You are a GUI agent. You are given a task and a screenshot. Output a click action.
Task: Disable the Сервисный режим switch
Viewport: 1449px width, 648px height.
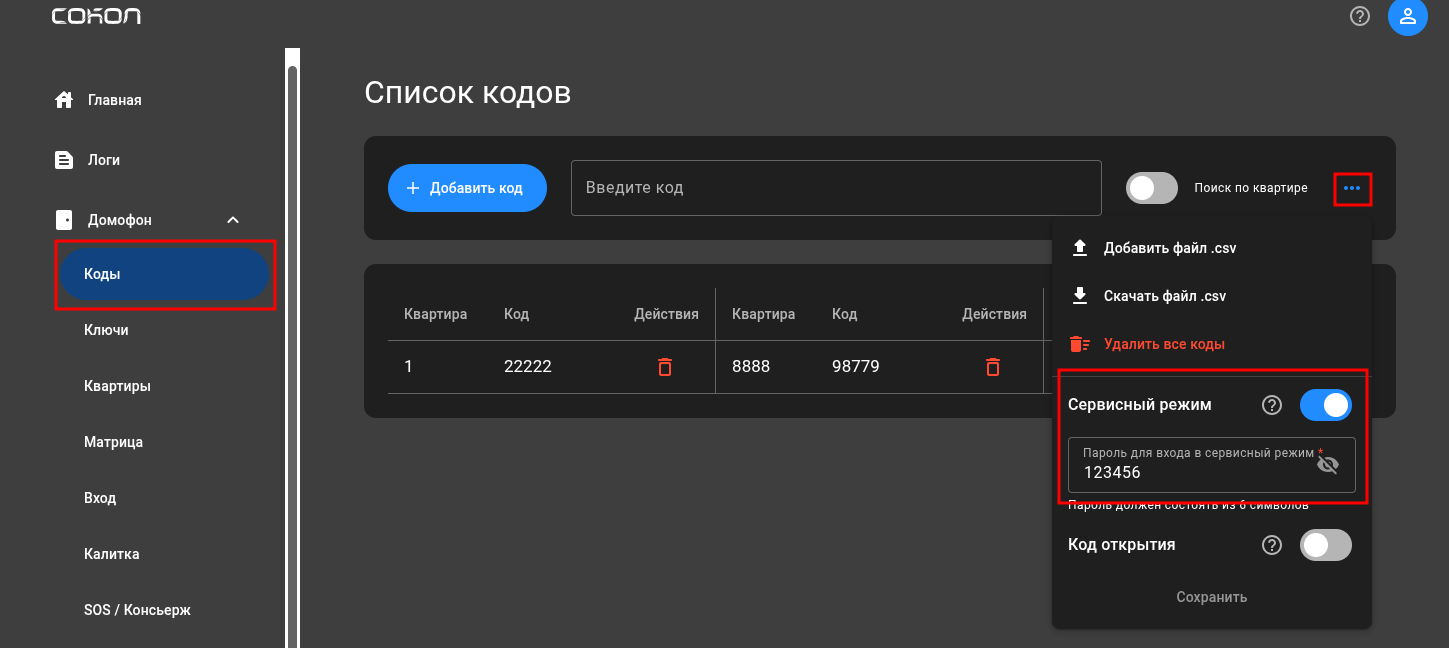[1325, 405]
